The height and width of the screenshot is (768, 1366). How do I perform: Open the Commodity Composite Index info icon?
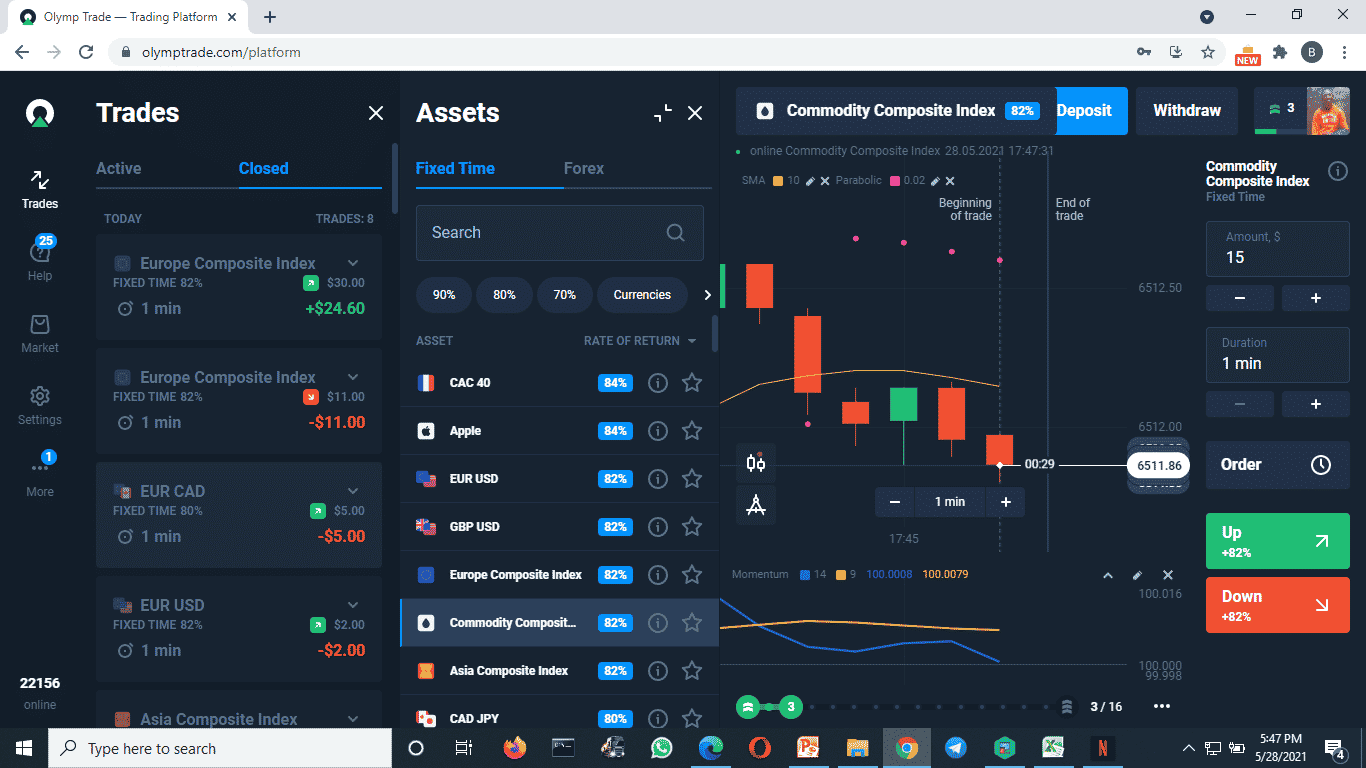tap(1337, 171)
